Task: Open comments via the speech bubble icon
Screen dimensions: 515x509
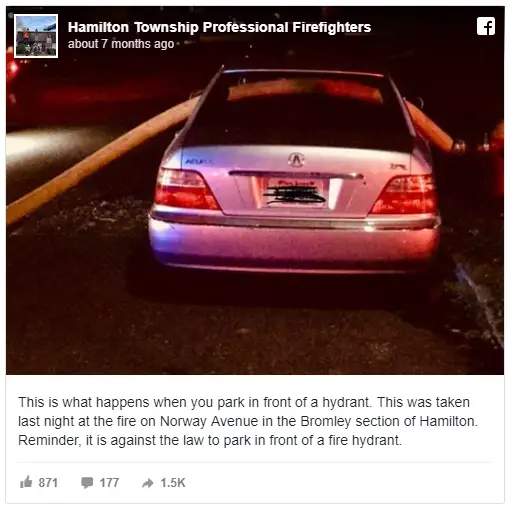Action: tap(87, 482)
